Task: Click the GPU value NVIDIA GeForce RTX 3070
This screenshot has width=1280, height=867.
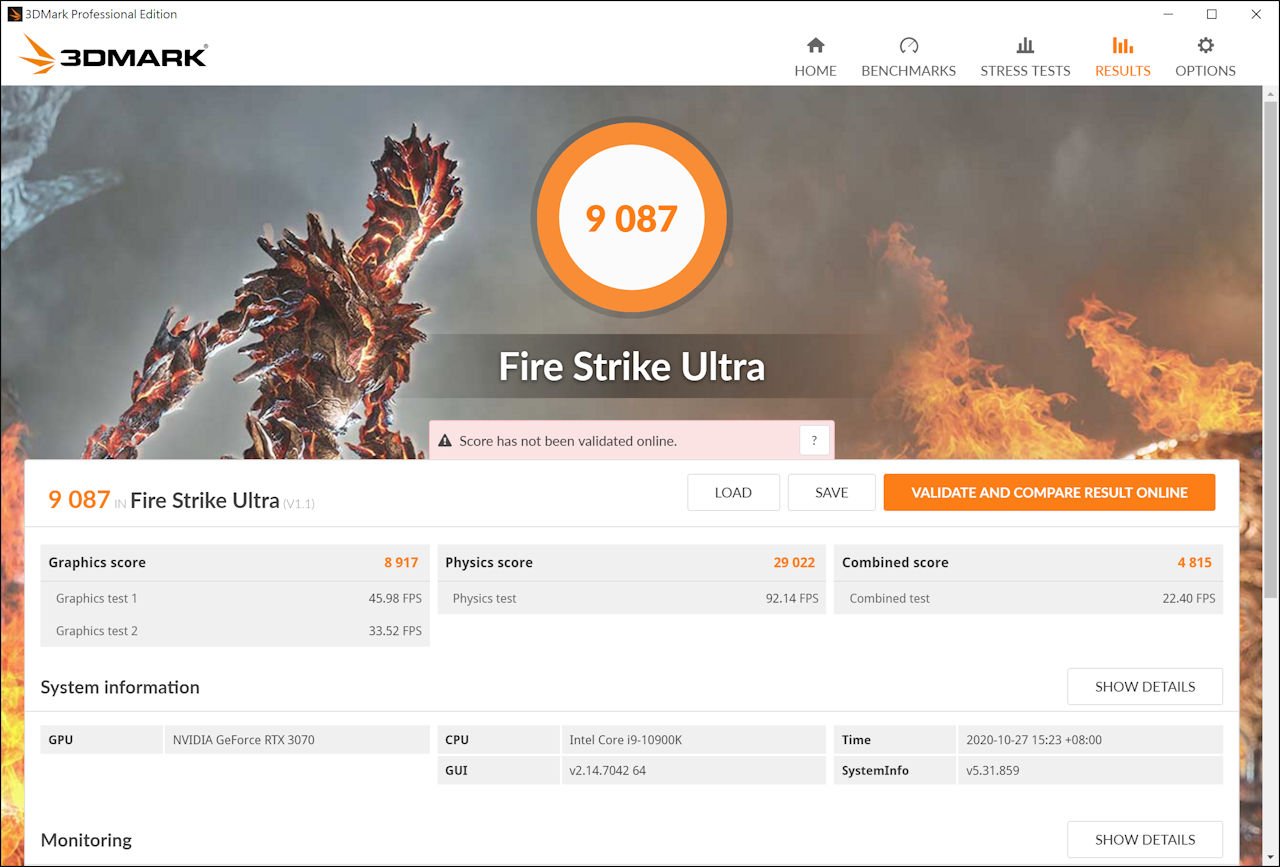Action: [x=243, y=740]
